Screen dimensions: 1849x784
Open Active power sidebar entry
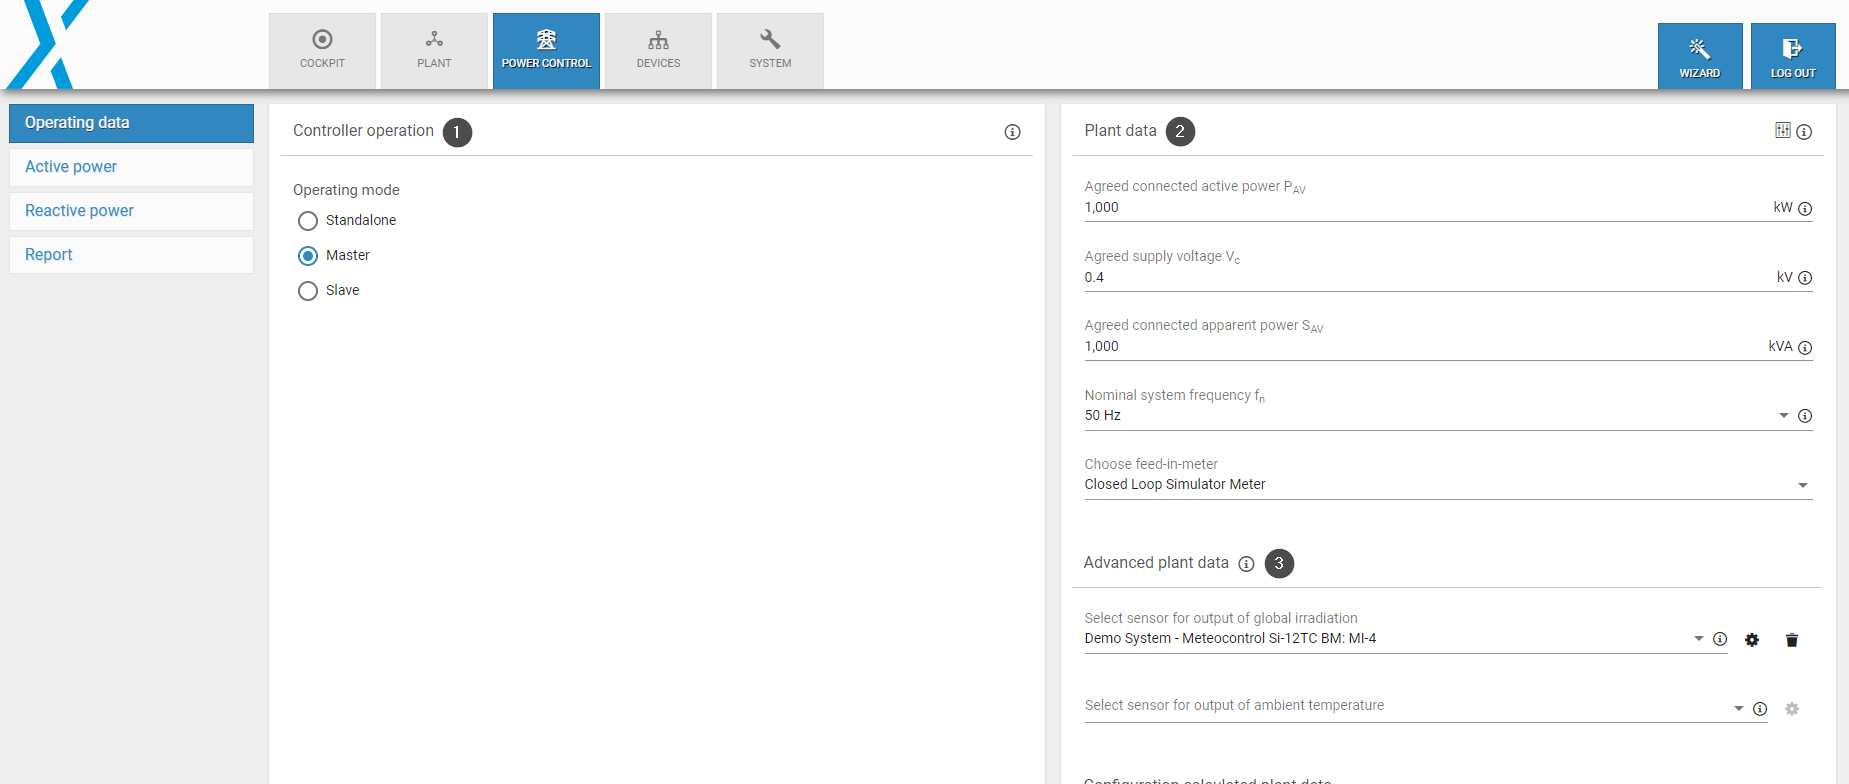131,167
